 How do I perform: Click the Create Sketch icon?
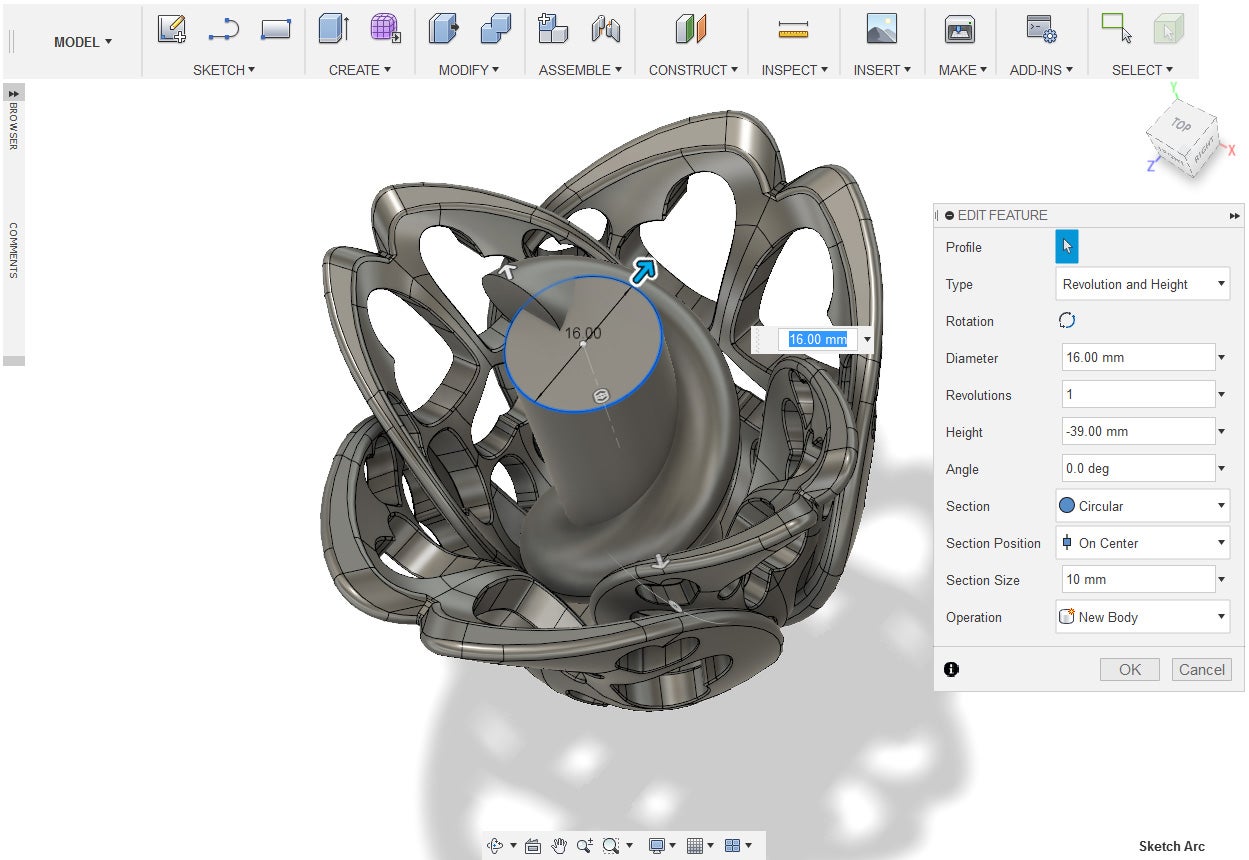pos(172,30)
